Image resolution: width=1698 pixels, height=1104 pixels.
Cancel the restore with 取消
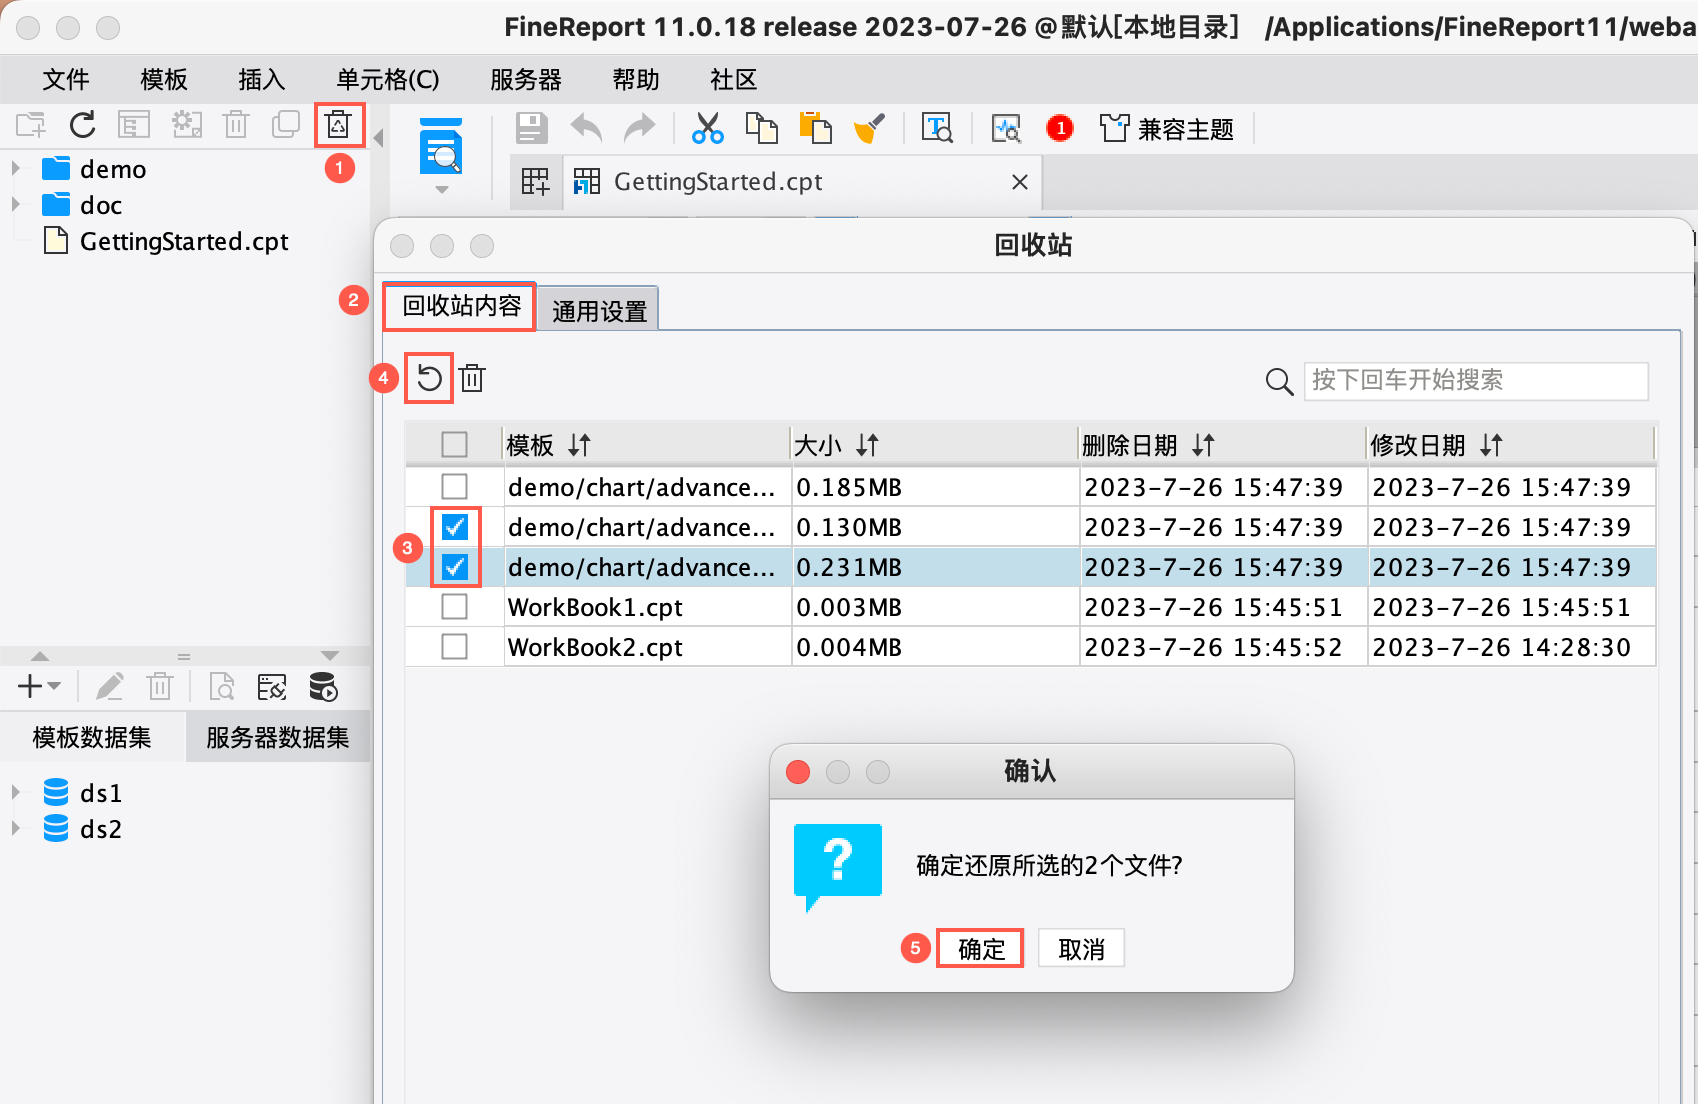pos(1081,949)
